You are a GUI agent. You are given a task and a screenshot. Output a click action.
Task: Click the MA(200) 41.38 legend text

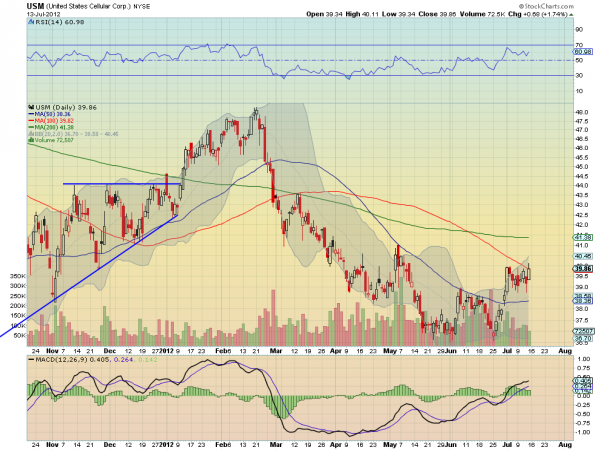point(54,127)
